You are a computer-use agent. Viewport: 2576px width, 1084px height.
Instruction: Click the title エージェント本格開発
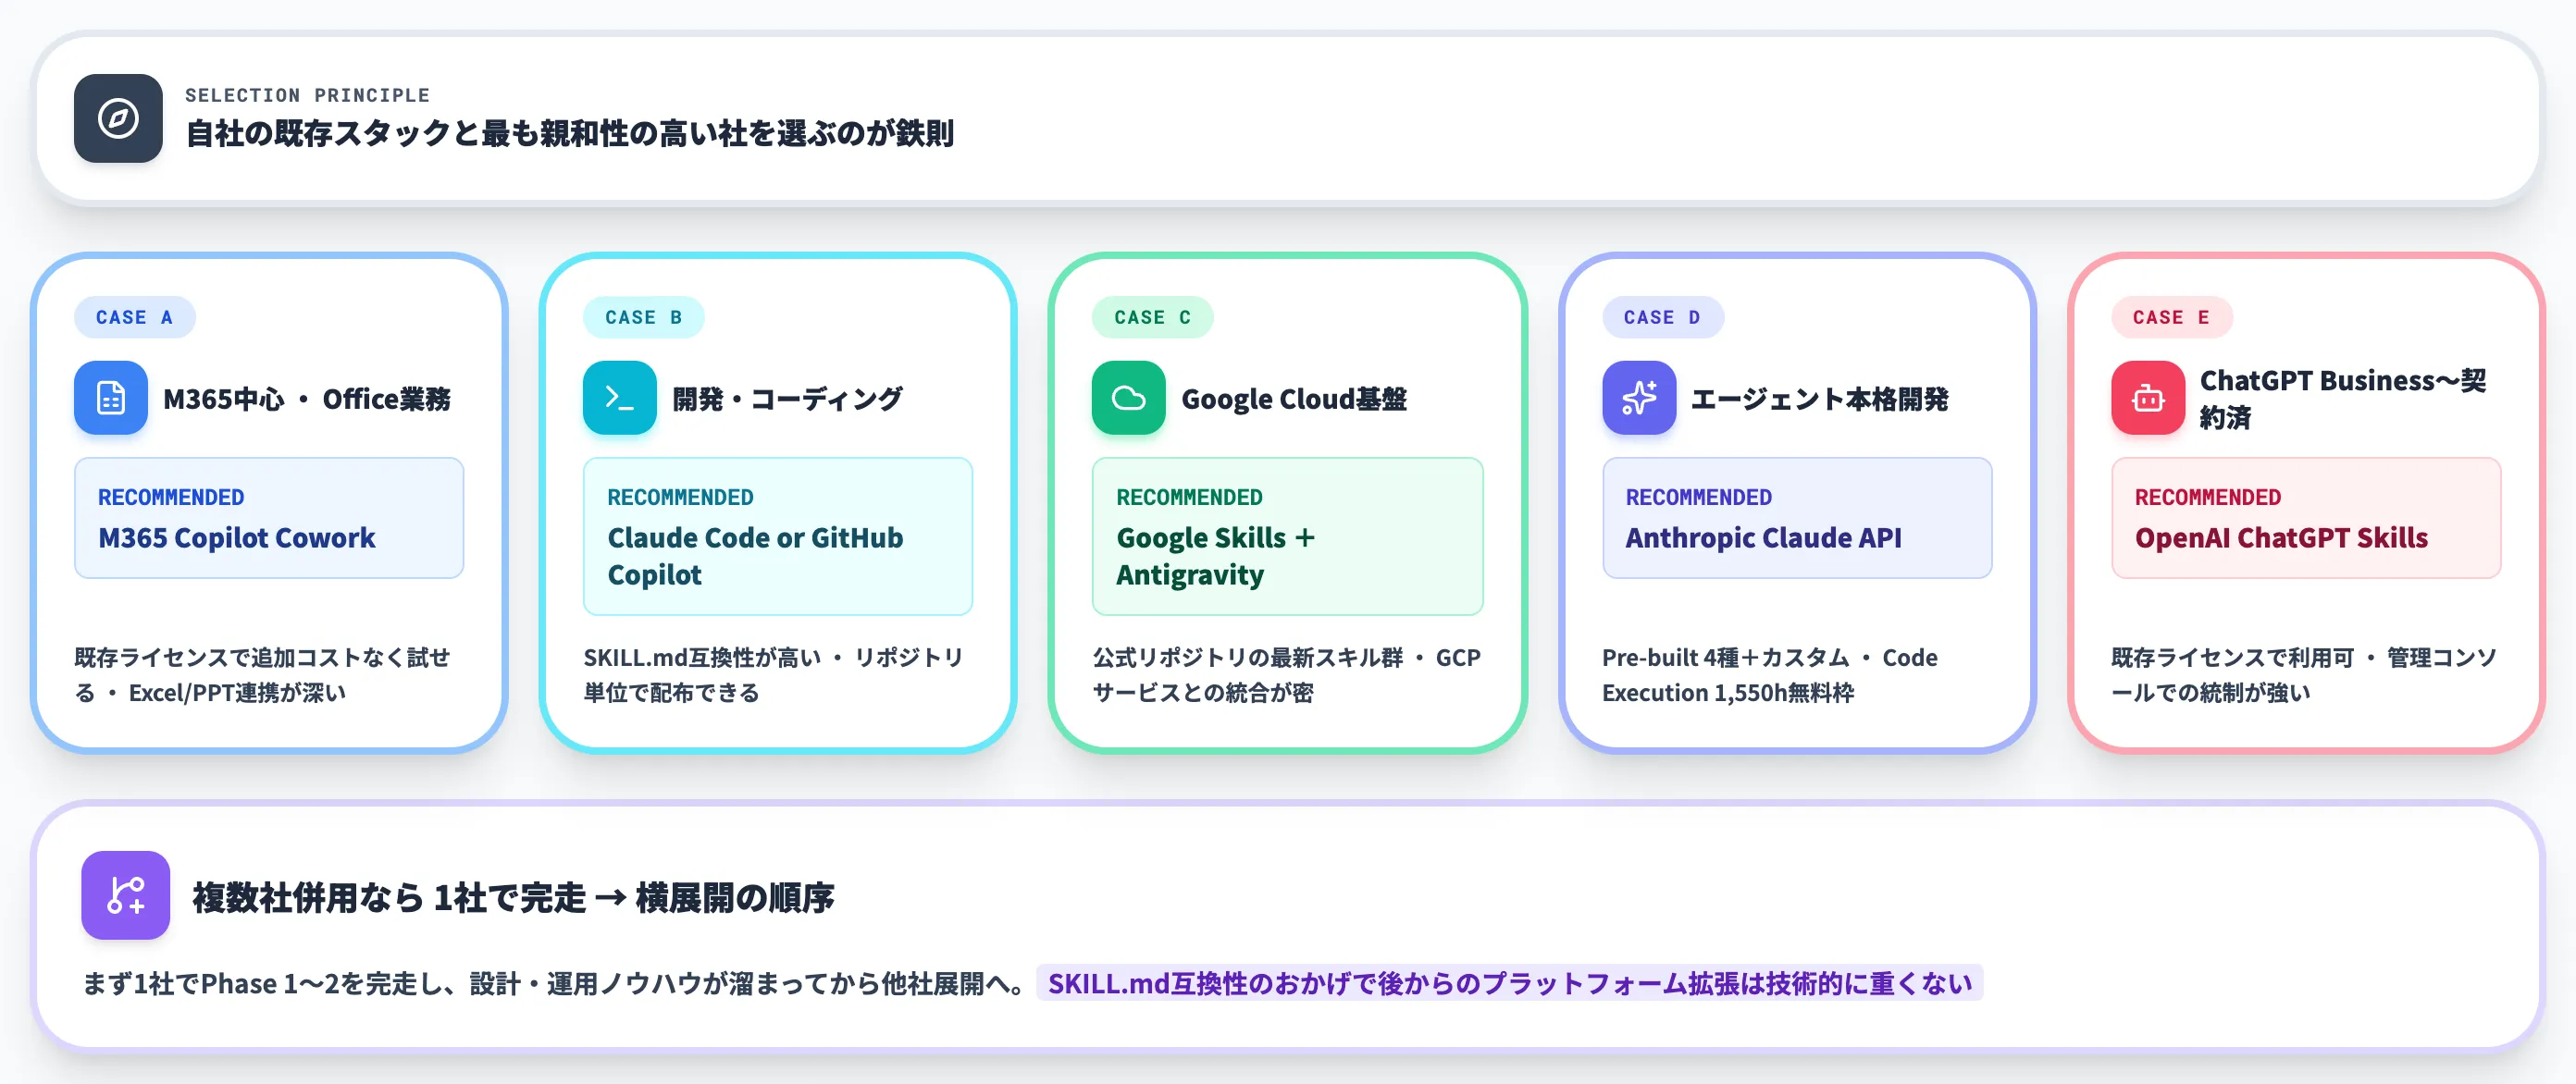coord(1820,399)
